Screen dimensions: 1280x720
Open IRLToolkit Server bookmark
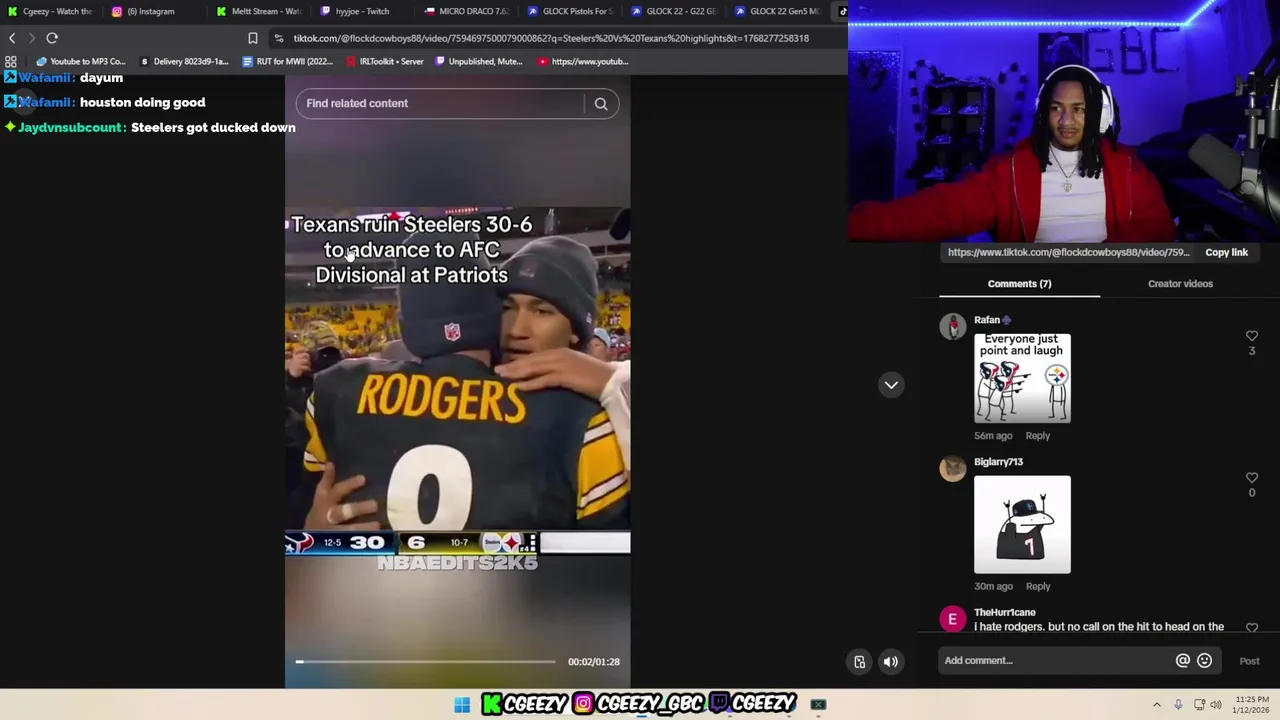tap(385, 61)
